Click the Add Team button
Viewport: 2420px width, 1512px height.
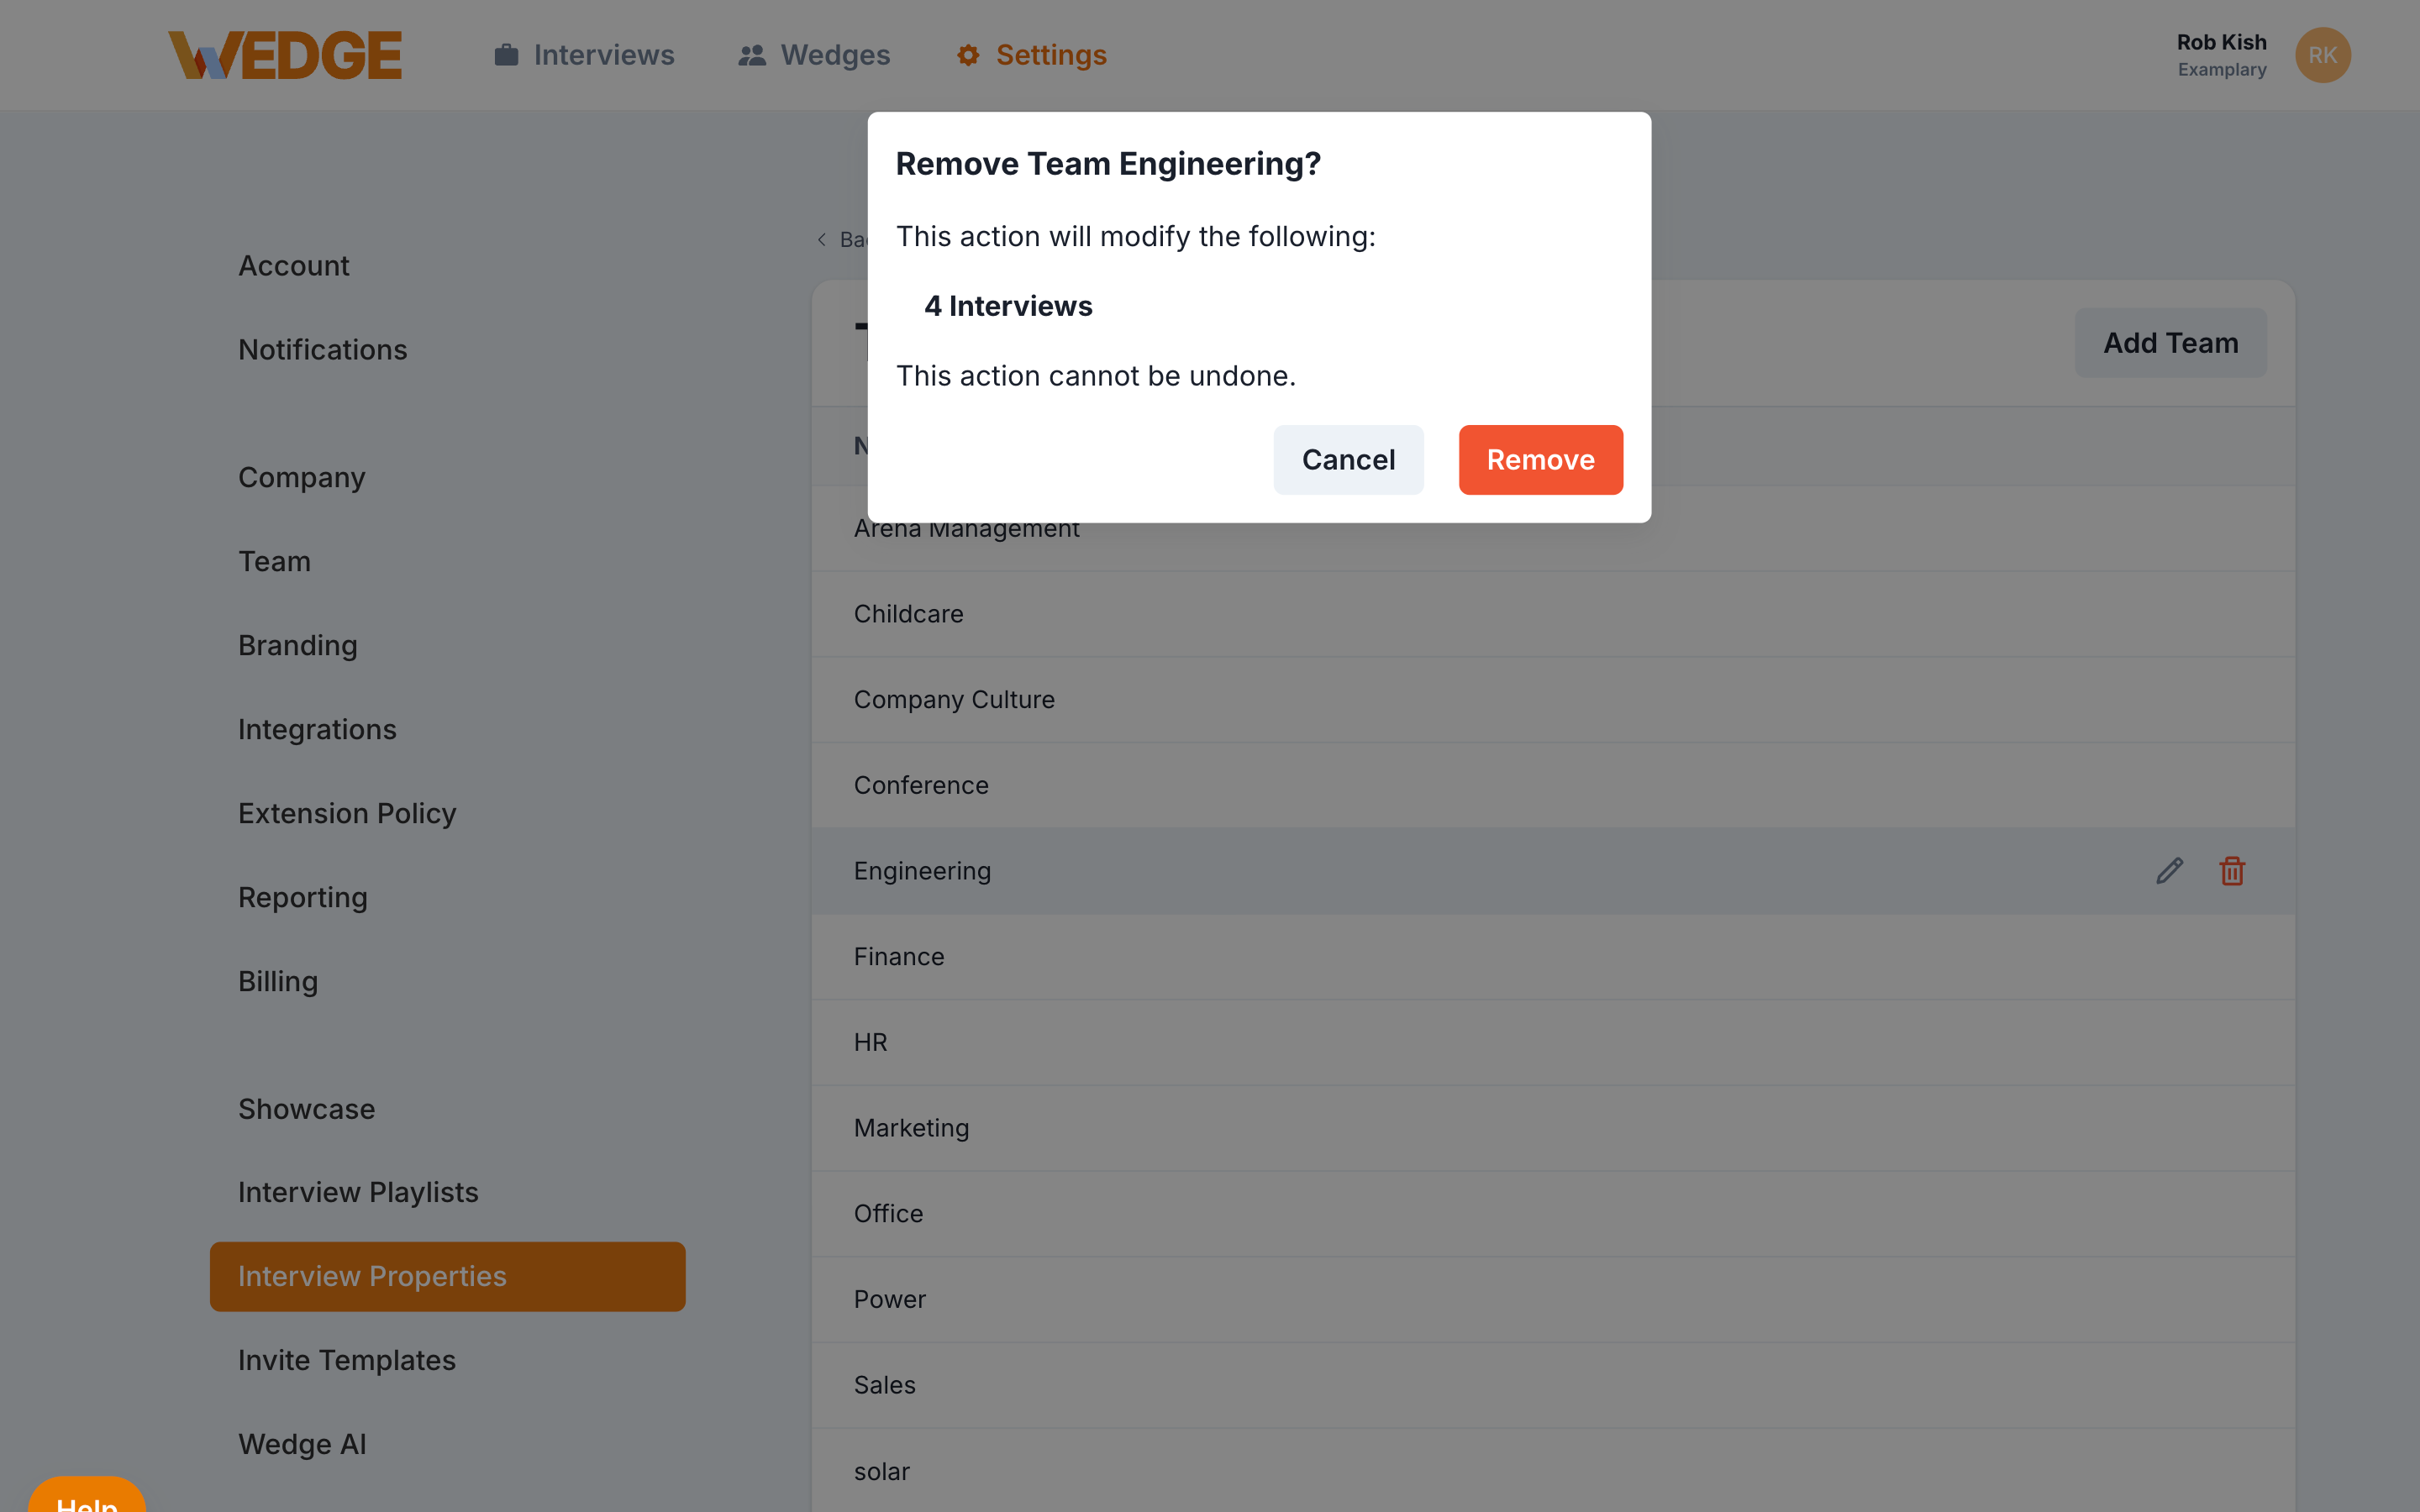(2170, 343)
